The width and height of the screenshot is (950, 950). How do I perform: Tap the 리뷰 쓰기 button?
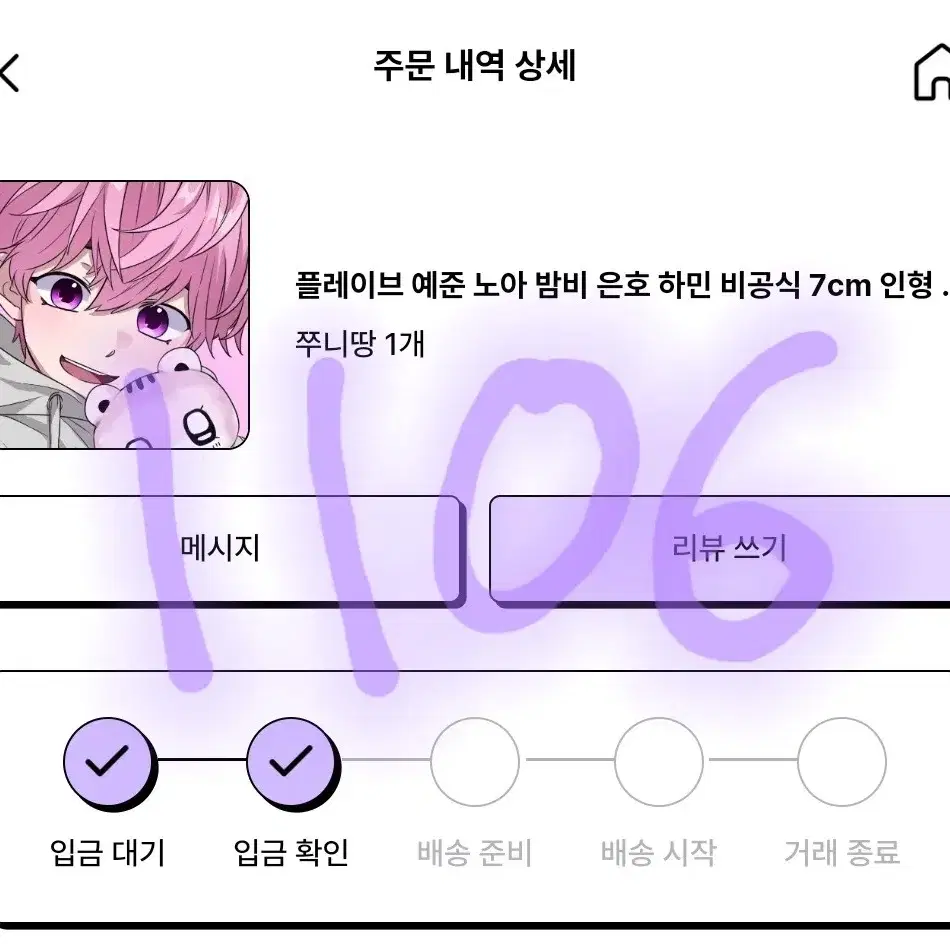click(720, 548)
